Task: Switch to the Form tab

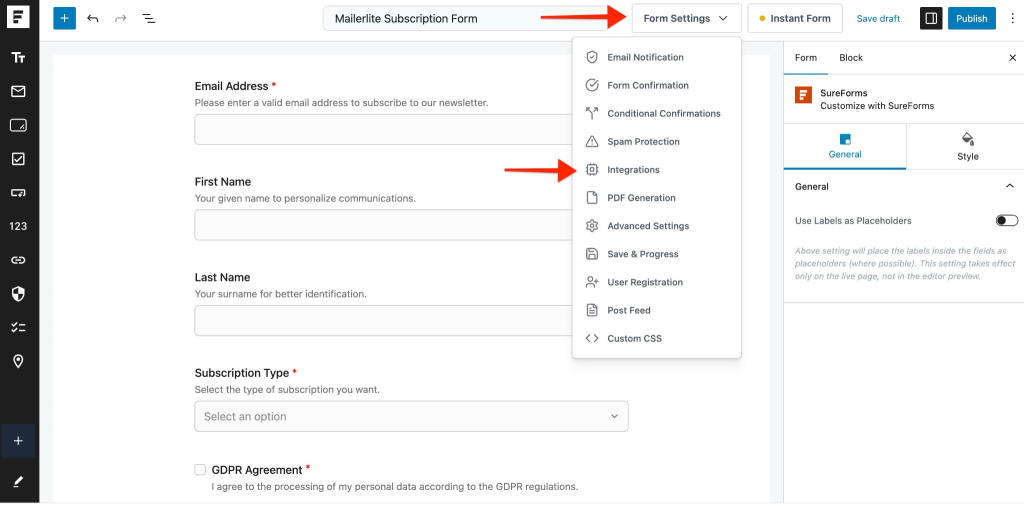Action: tap(805, 57)
